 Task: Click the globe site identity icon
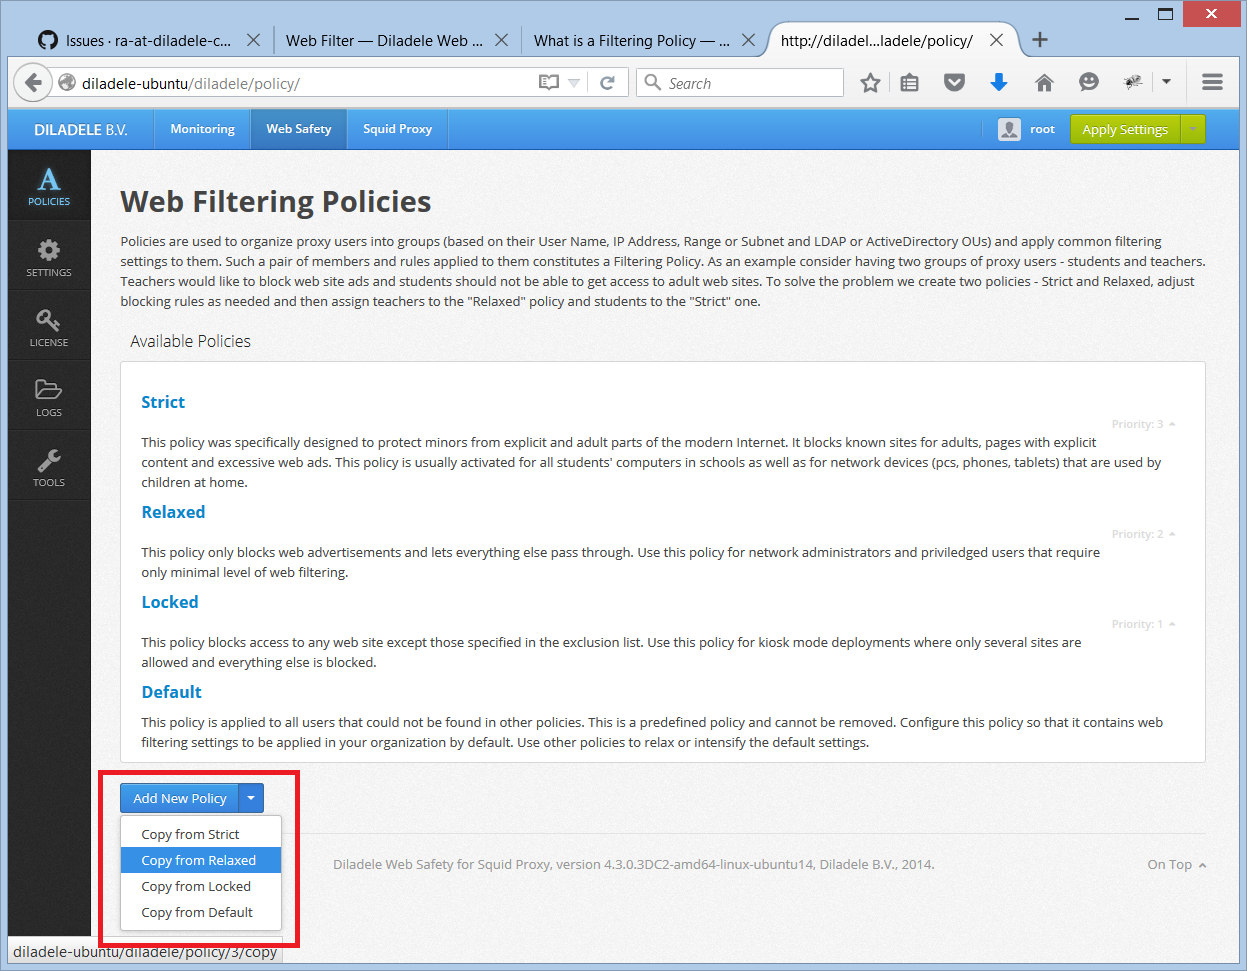pos(67,83)
